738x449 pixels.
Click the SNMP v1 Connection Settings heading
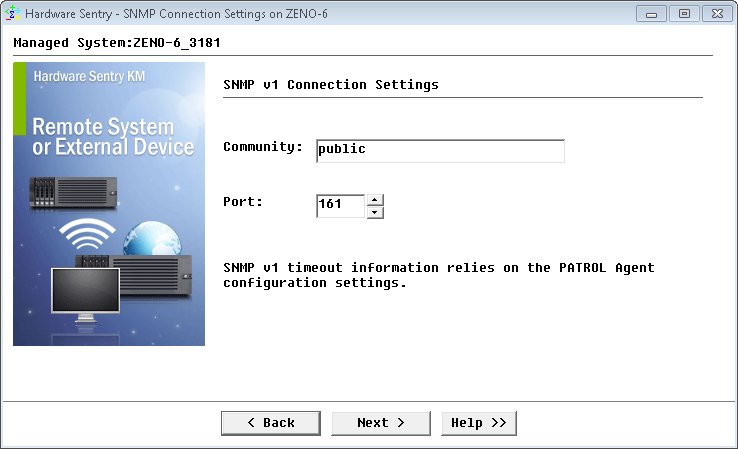pyautogui.click(x=331, y=85)
